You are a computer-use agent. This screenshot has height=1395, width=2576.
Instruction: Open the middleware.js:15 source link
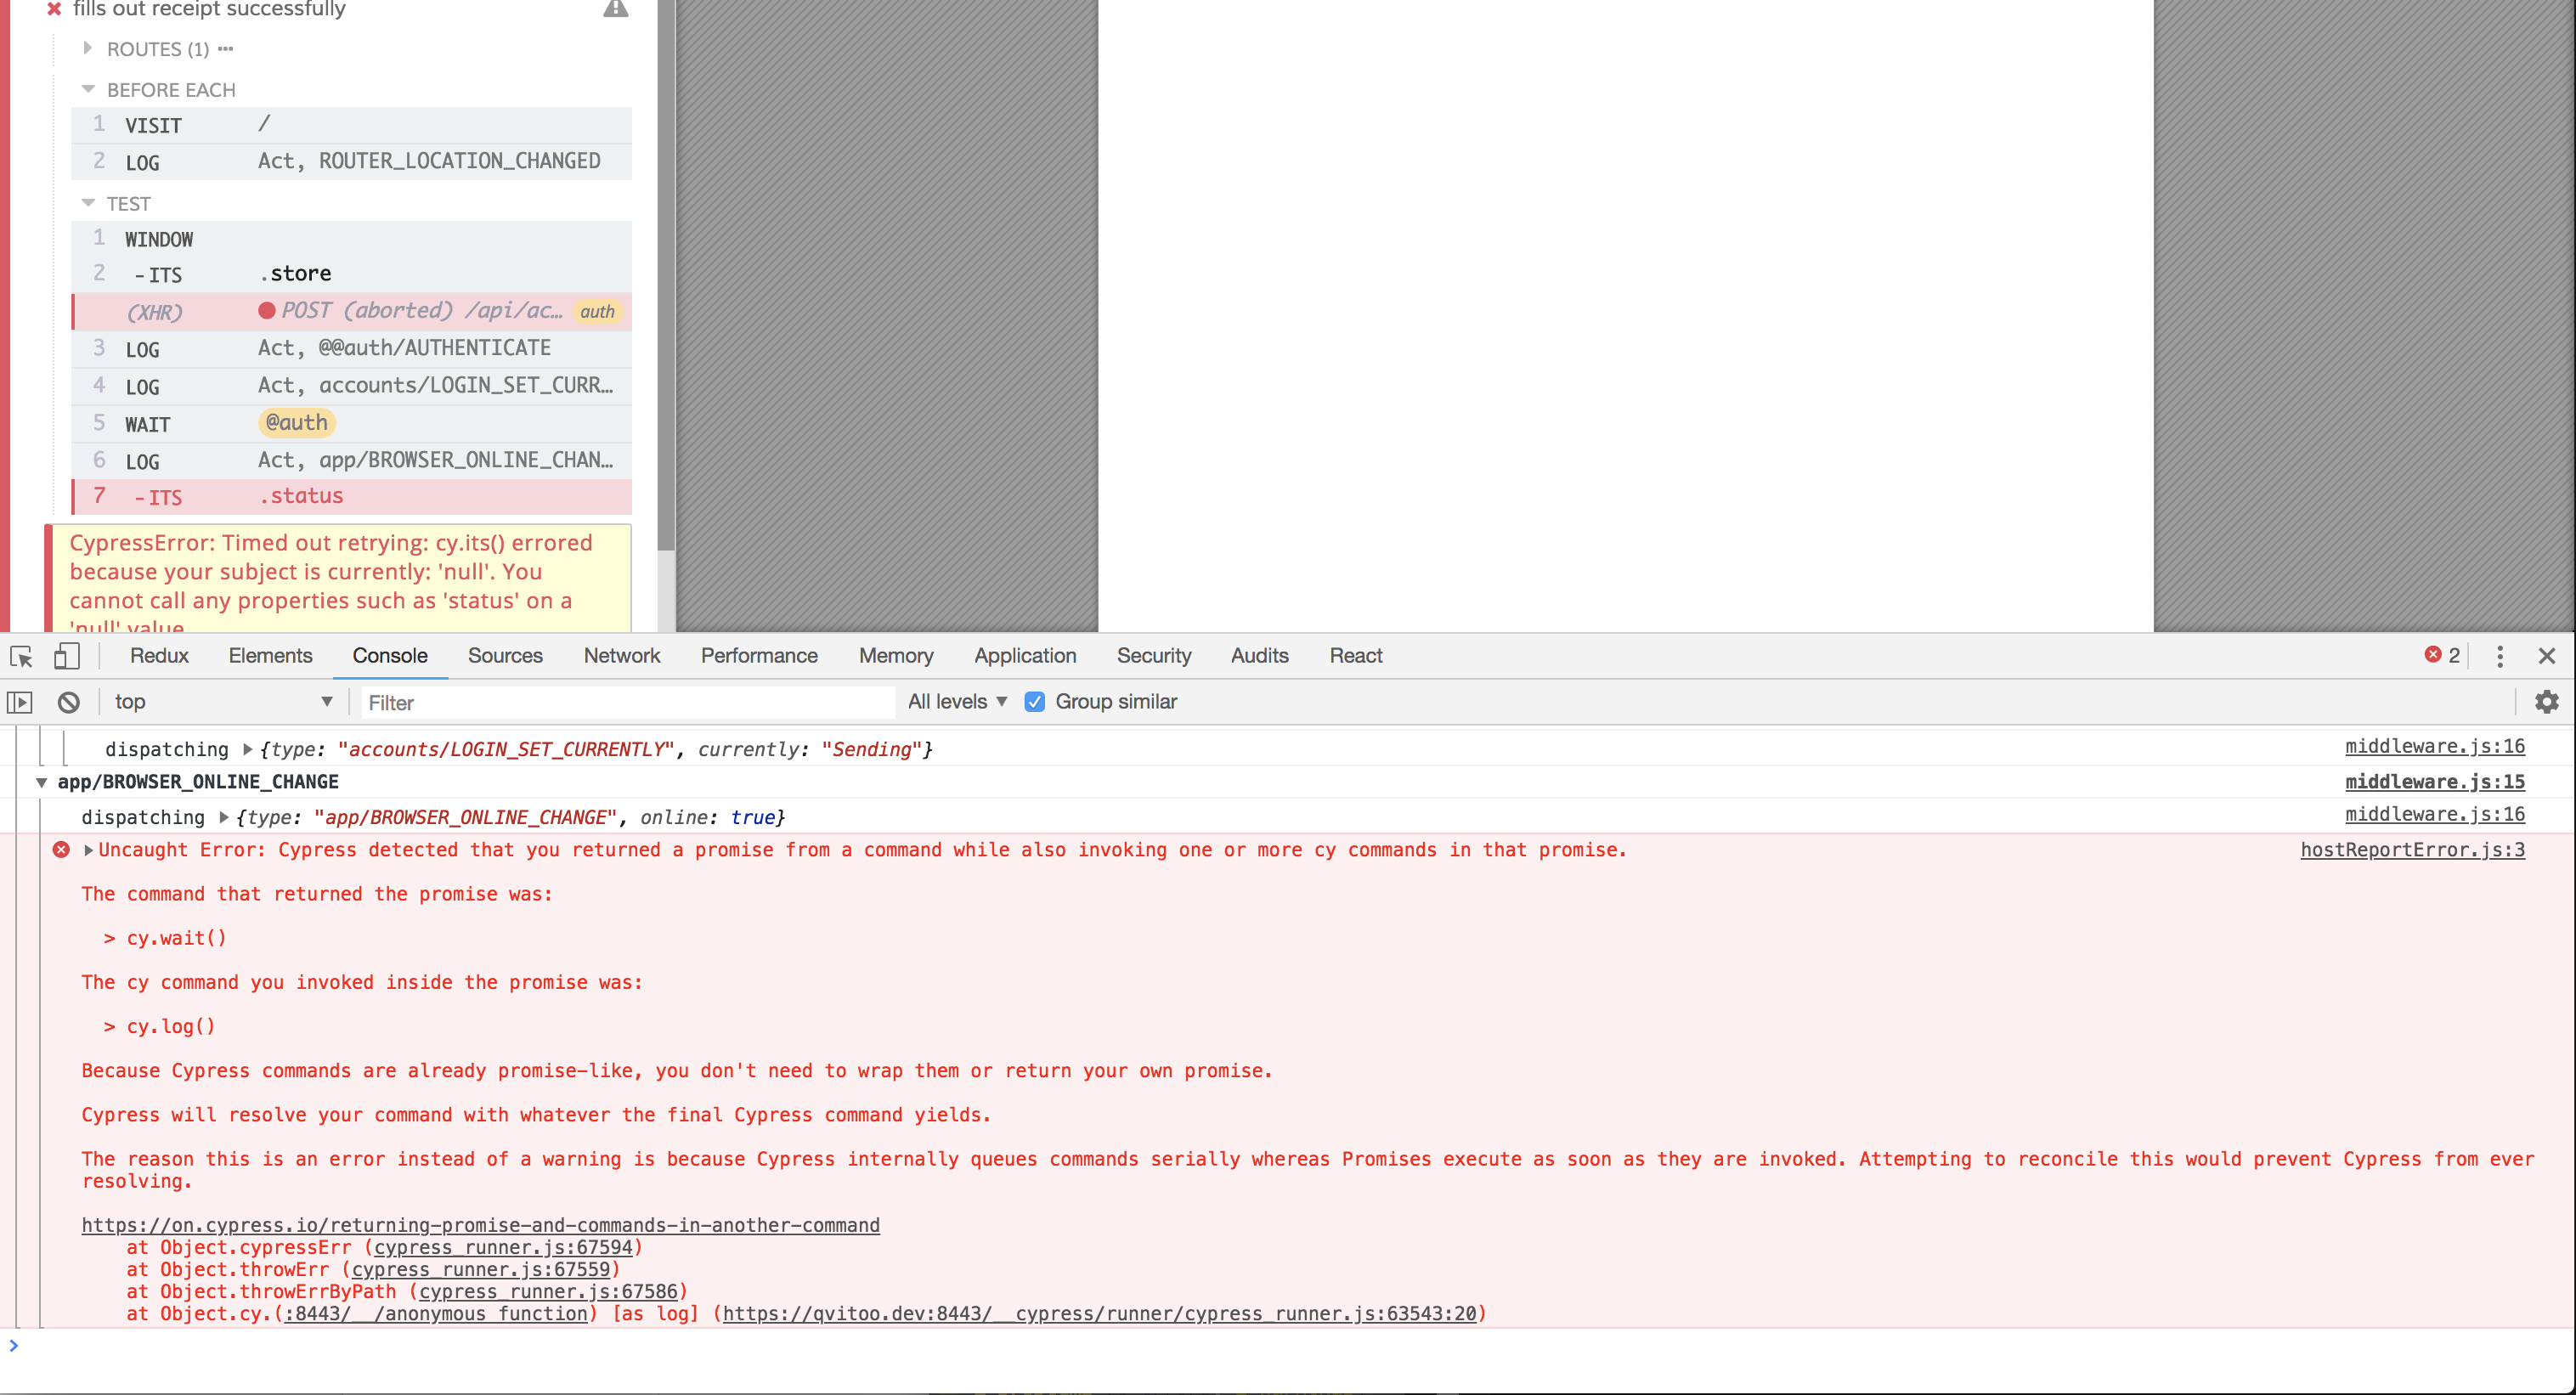click(2434, 782)
